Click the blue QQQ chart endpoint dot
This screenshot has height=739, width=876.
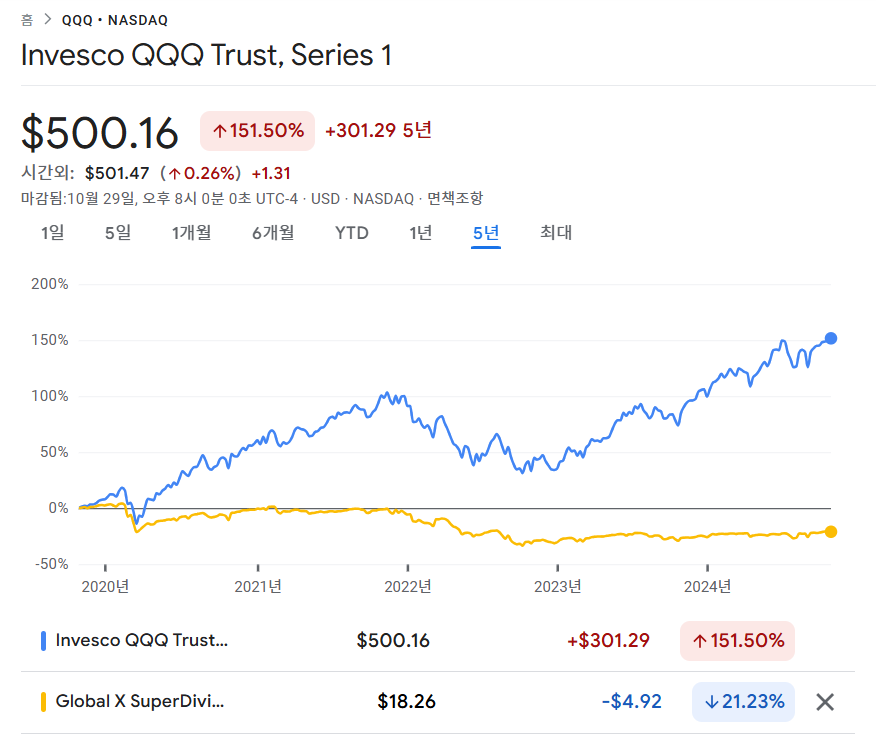click(831, 338)
